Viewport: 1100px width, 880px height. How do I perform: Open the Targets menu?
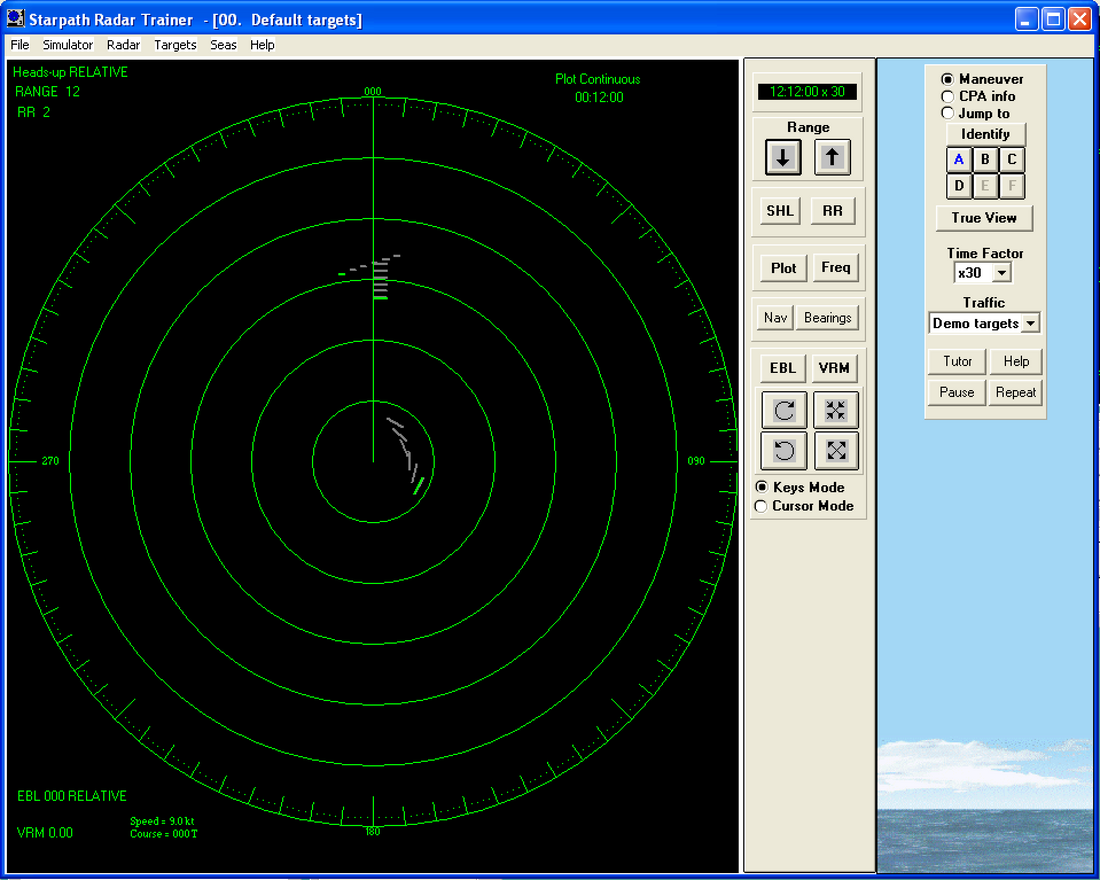tap(175, 44)
